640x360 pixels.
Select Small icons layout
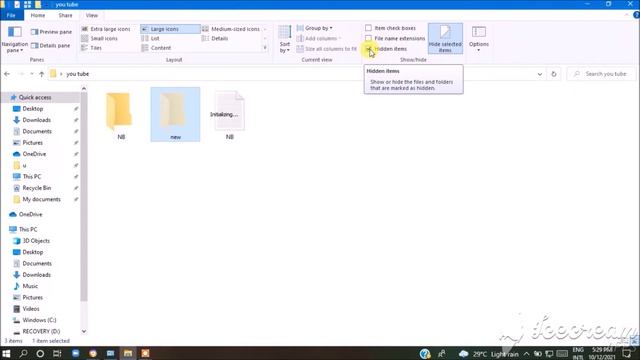point(99,38)
